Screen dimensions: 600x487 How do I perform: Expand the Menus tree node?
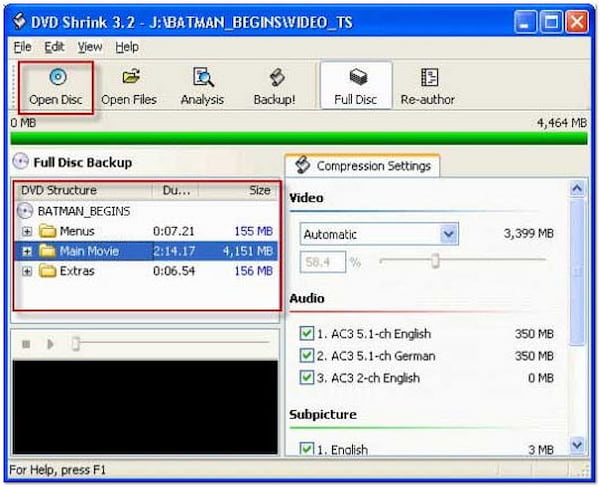click(27, 231)
